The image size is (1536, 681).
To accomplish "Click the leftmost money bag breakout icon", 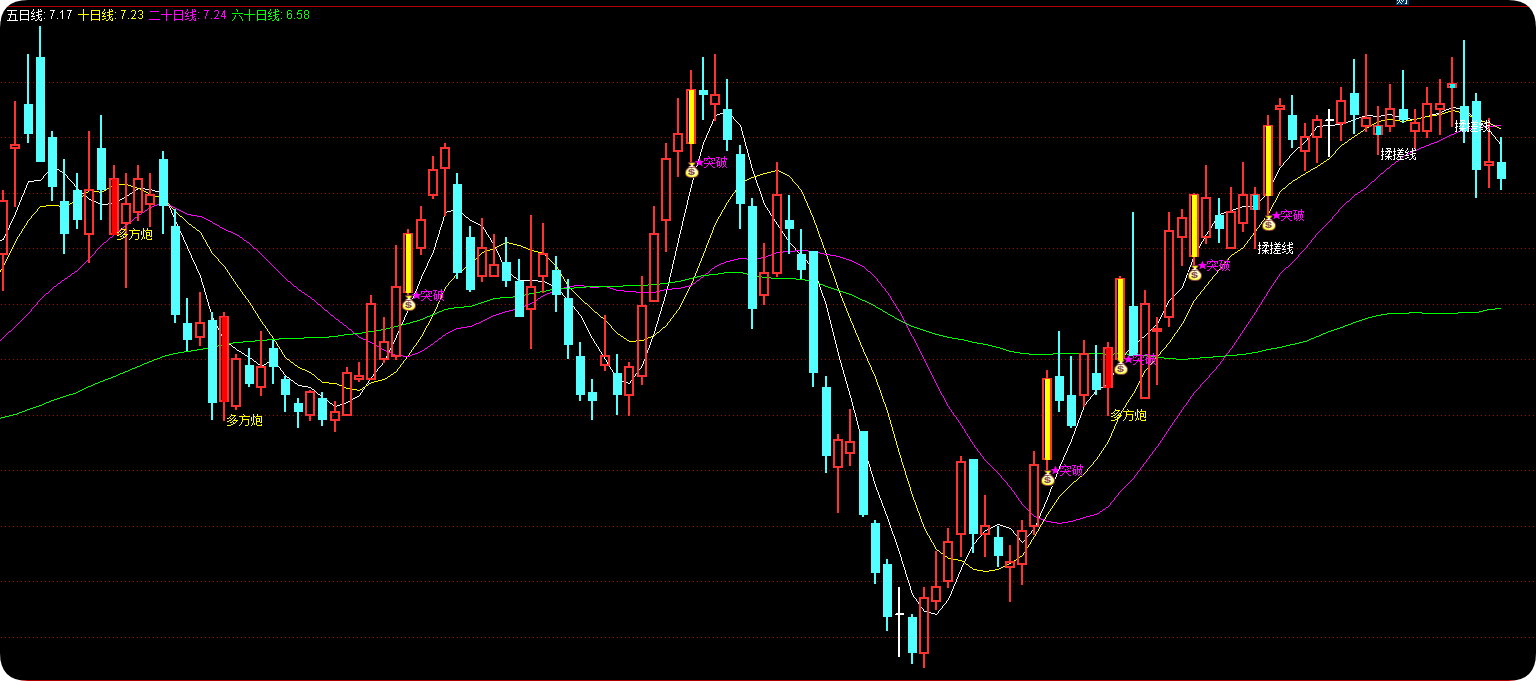I will (408, 303).
